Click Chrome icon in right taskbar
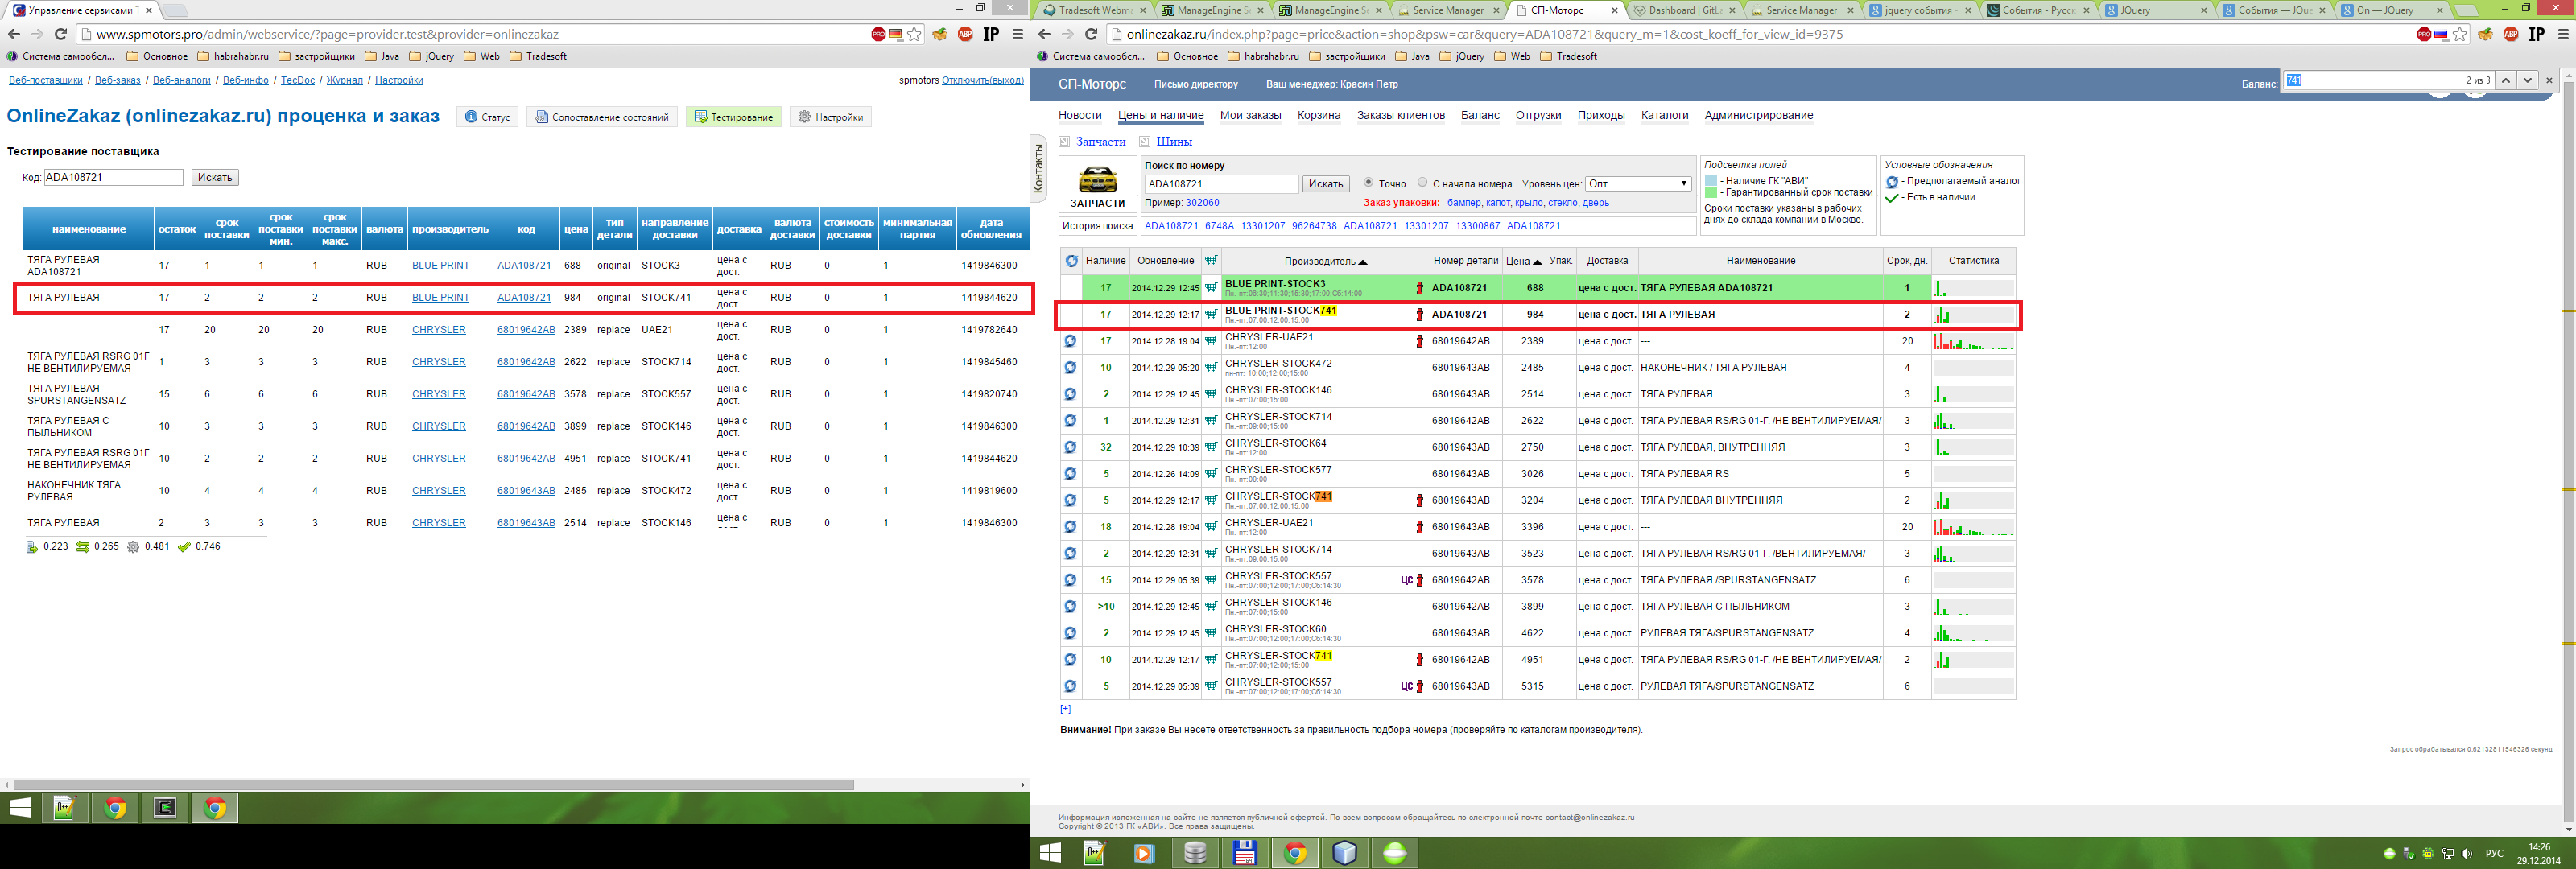The image size is (2576, 869). coord(1295,853)
